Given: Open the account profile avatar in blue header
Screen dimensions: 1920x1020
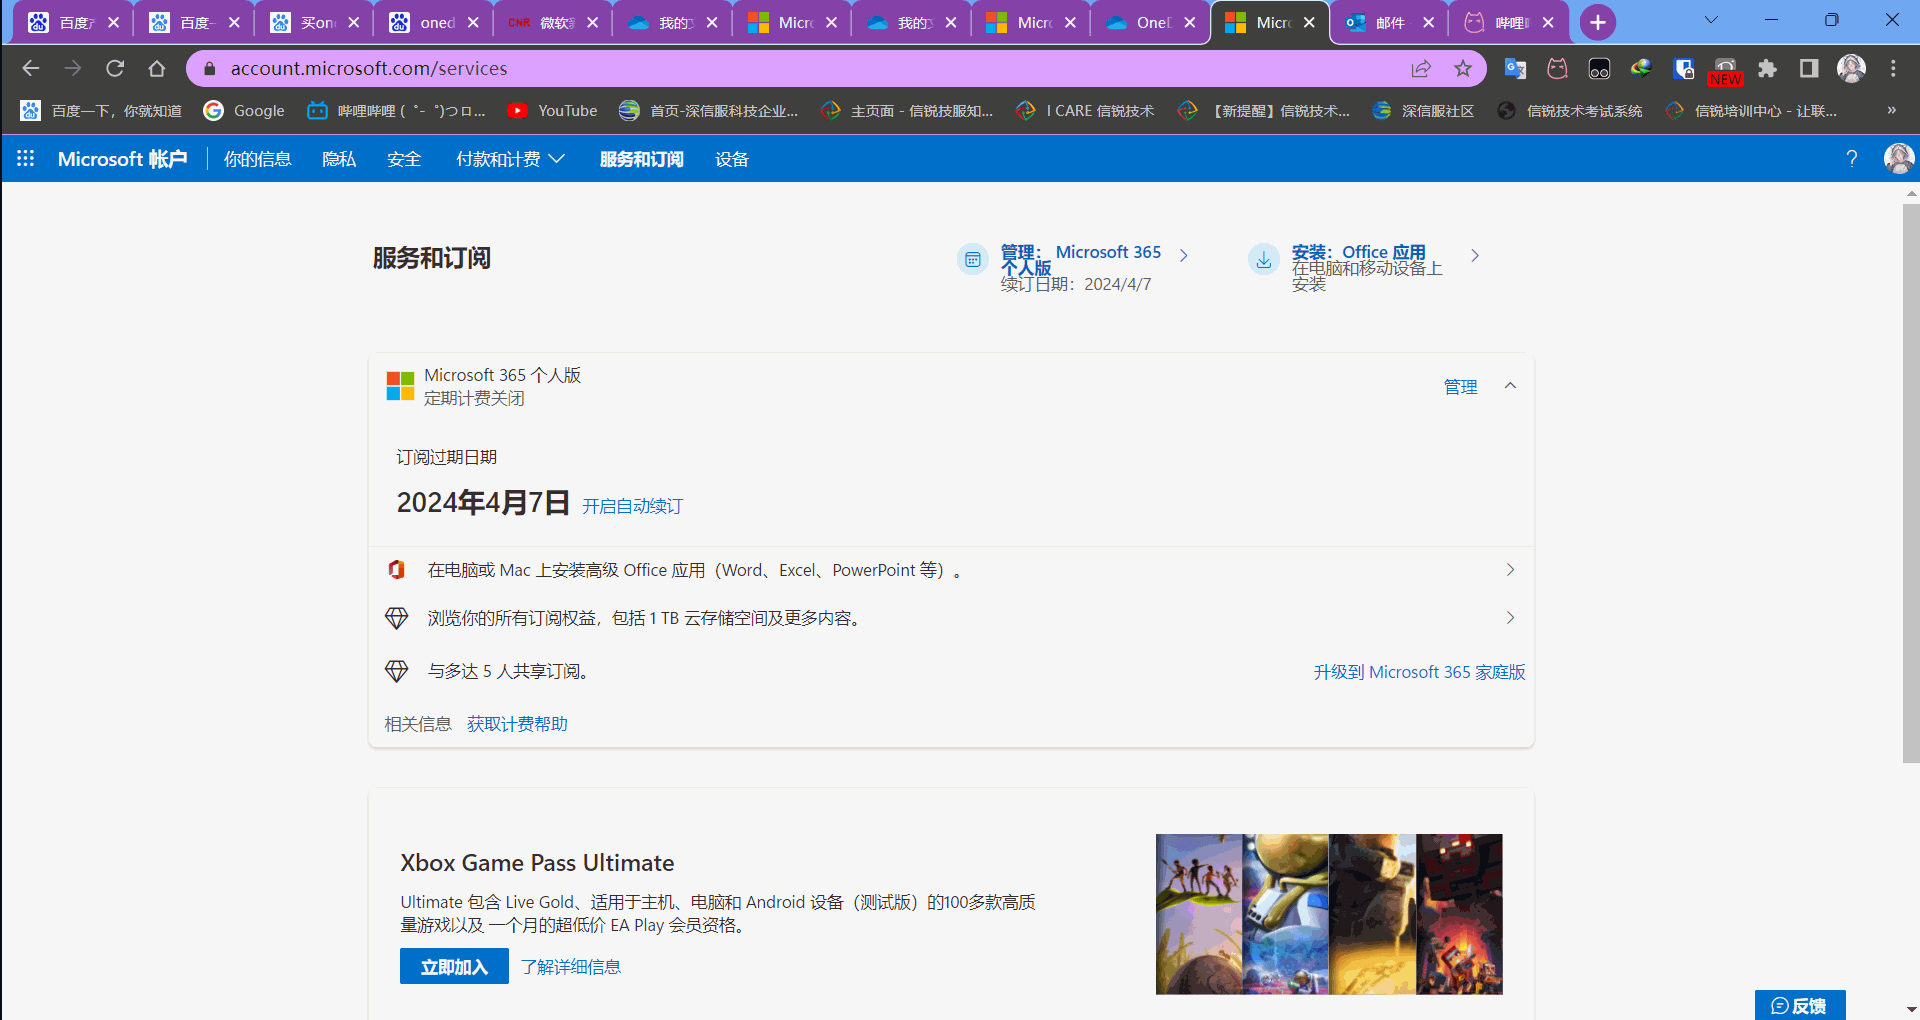Looking at the screenshot, I should (x=1898, y=158).
